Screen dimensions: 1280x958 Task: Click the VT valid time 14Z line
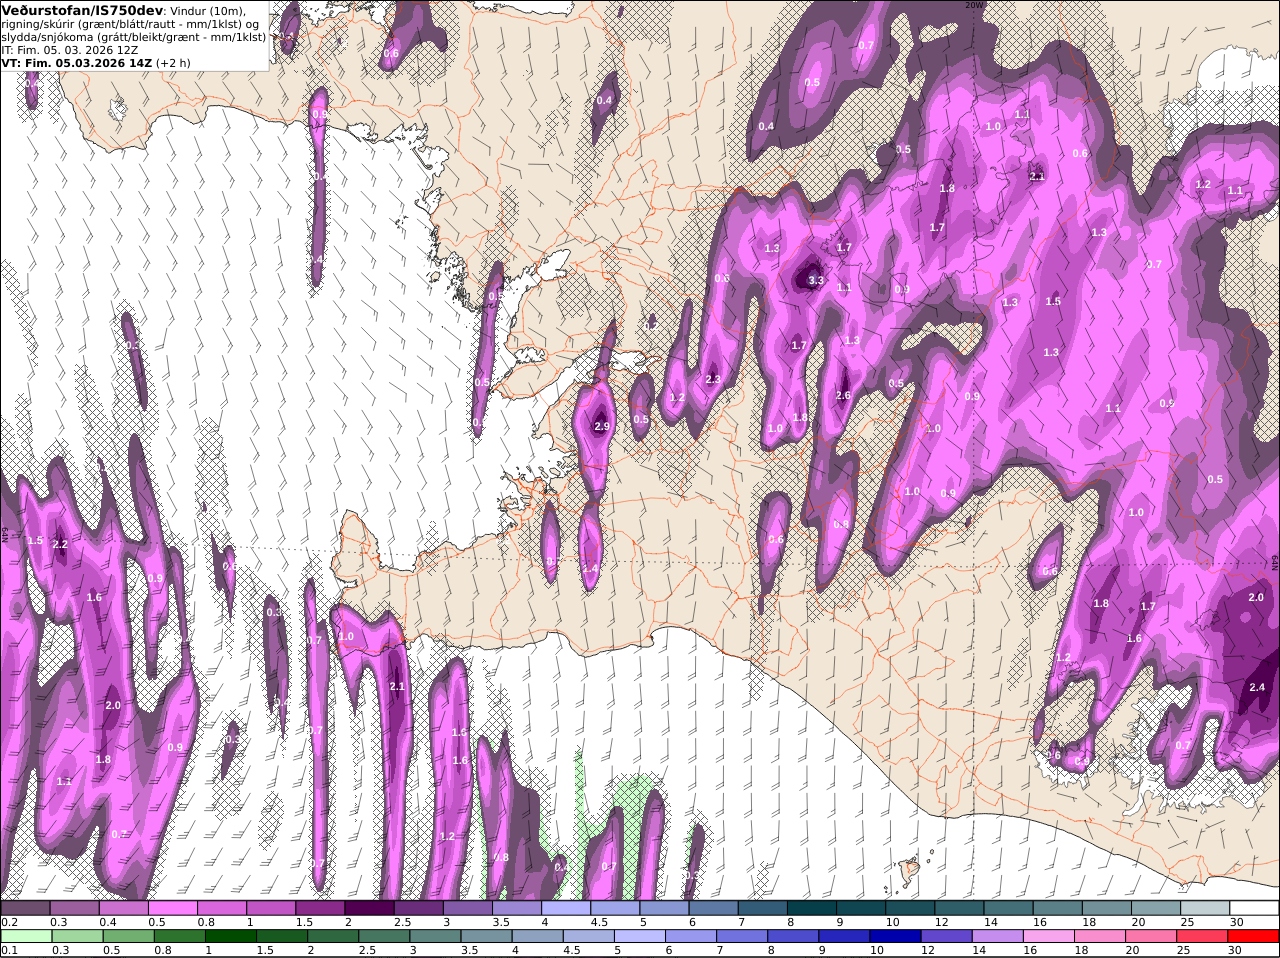click(96, 62)
